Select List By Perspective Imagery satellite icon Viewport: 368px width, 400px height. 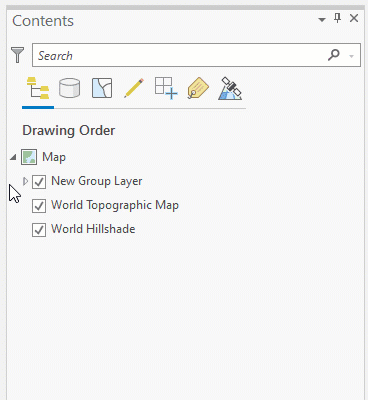point(230,88)
